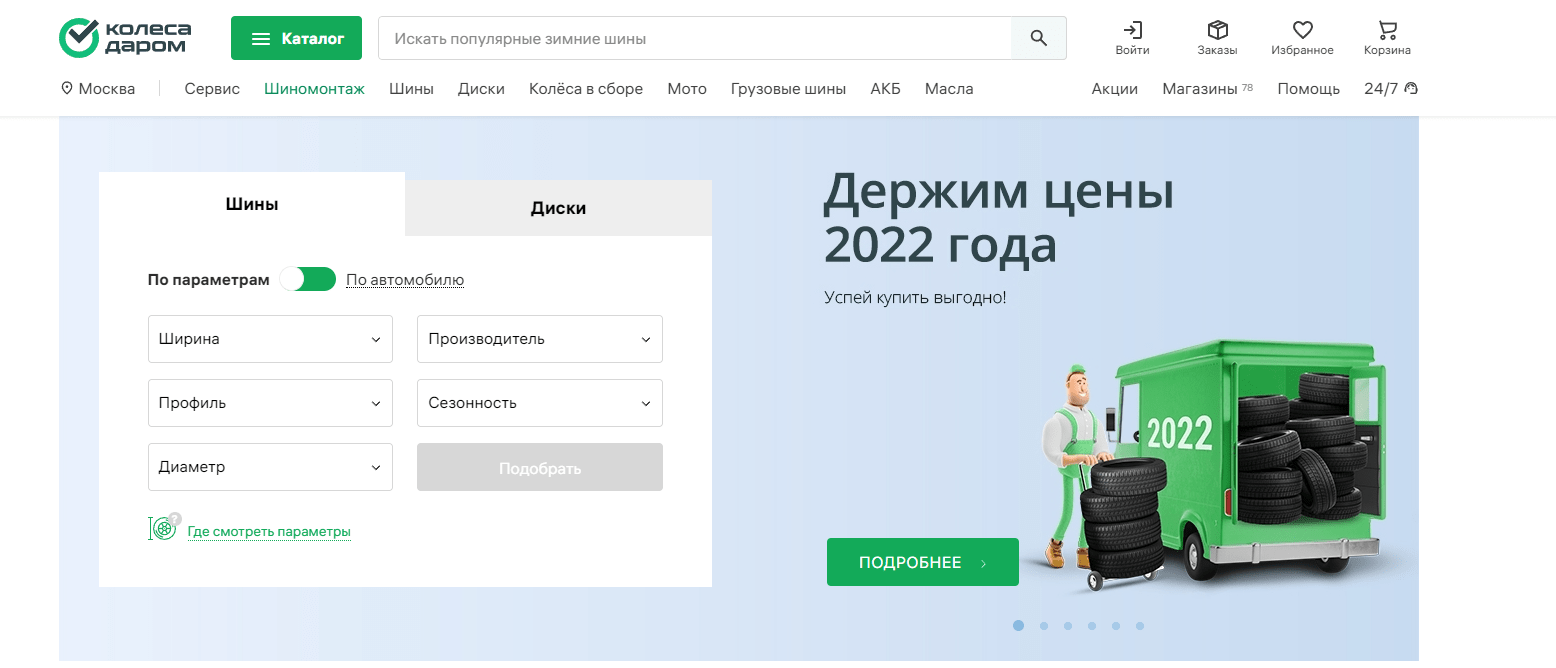Expand the Сезонность dropdown
Viewport: 1556px width, 668px height.
tap(540, 403)
